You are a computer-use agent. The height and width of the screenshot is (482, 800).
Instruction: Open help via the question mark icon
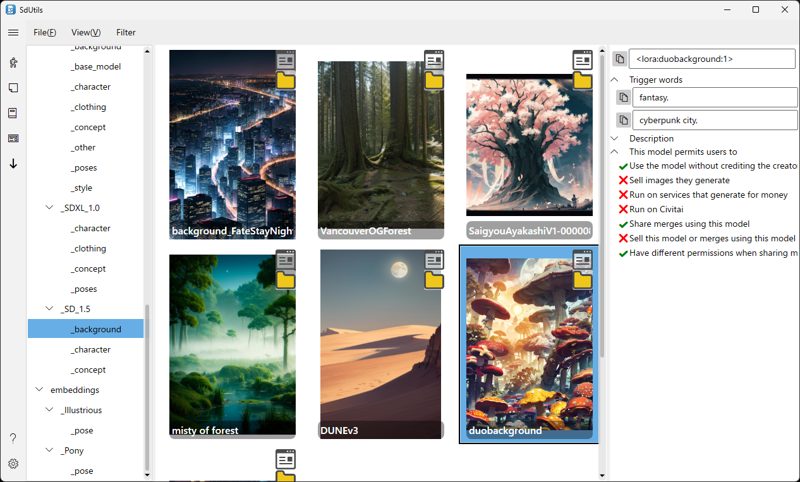point(13,438)
